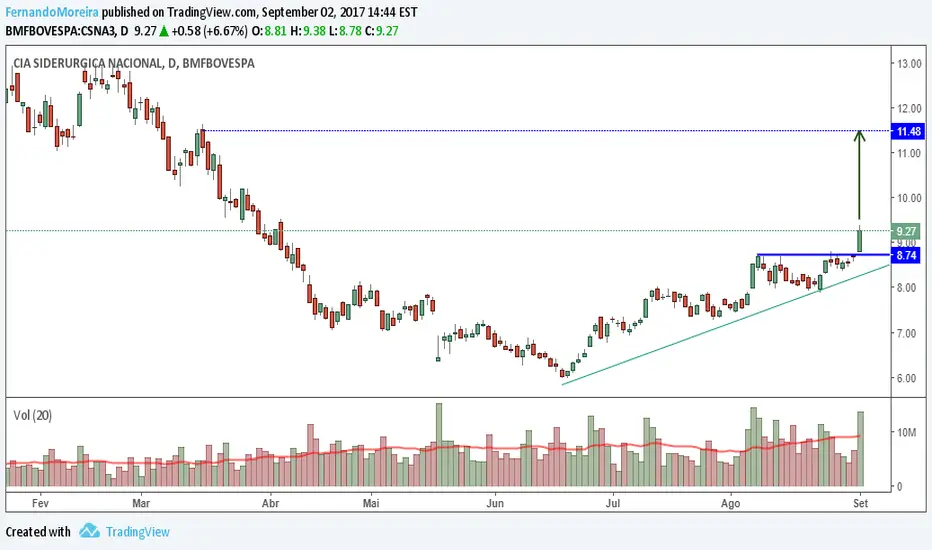Viewport: 932px width, 550px height.
Task: Click the open value O:8.81
Action: (269, 31)
